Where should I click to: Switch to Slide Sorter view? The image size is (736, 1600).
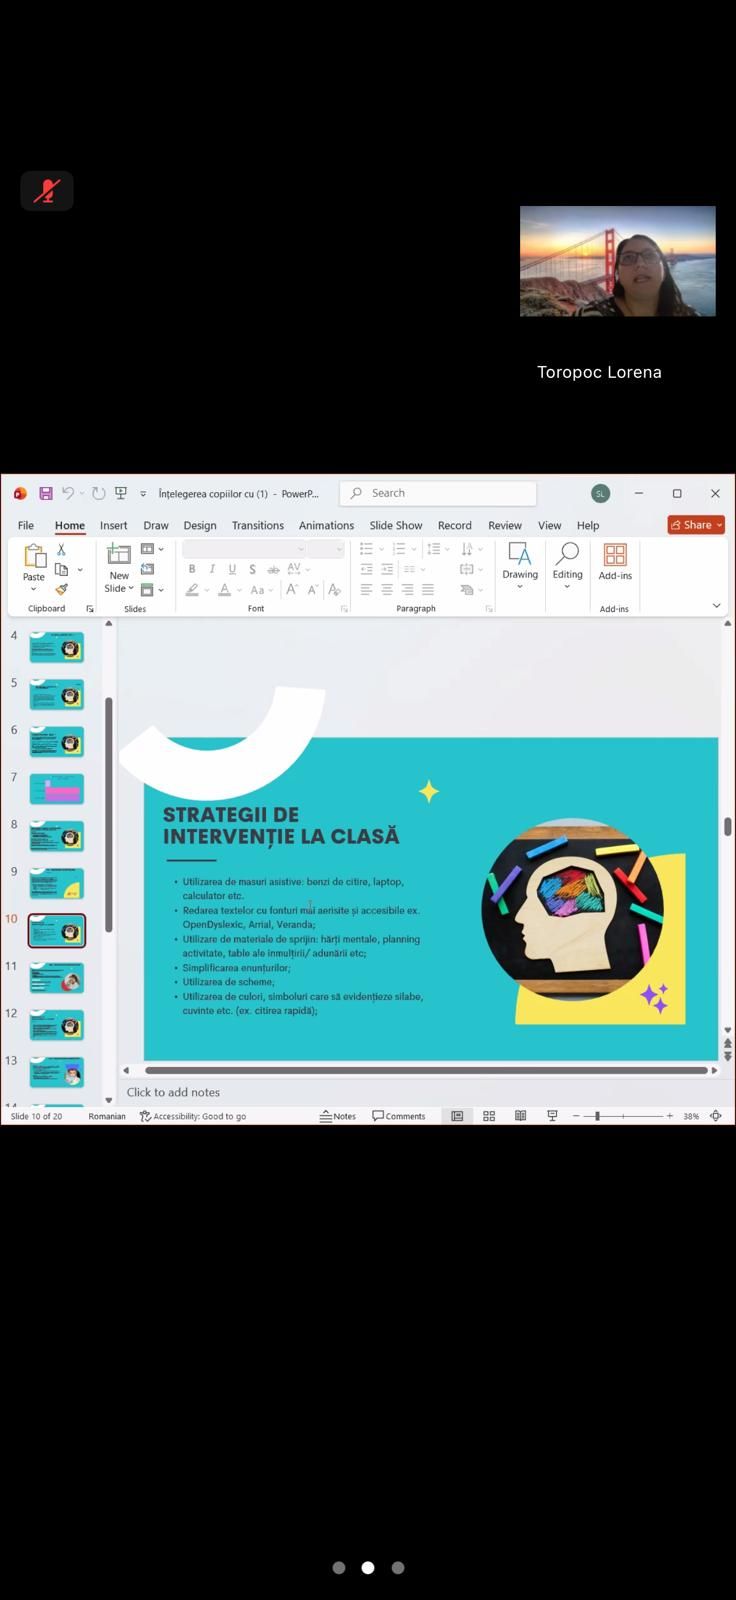click(489, 1116)
